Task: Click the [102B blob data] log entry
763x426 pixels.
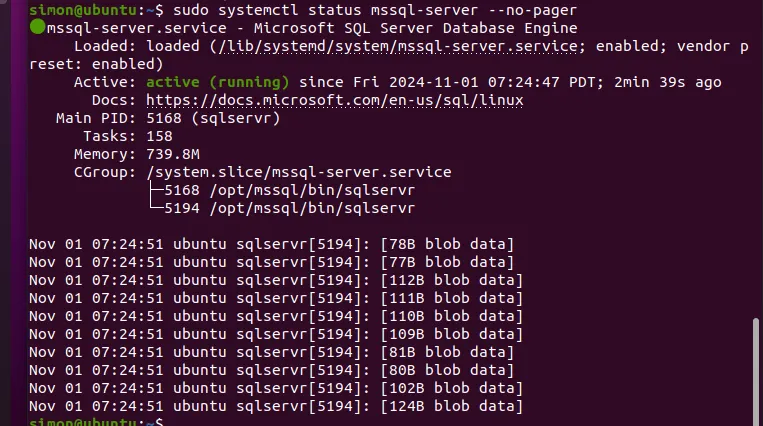Action: (x=451, y=388)
